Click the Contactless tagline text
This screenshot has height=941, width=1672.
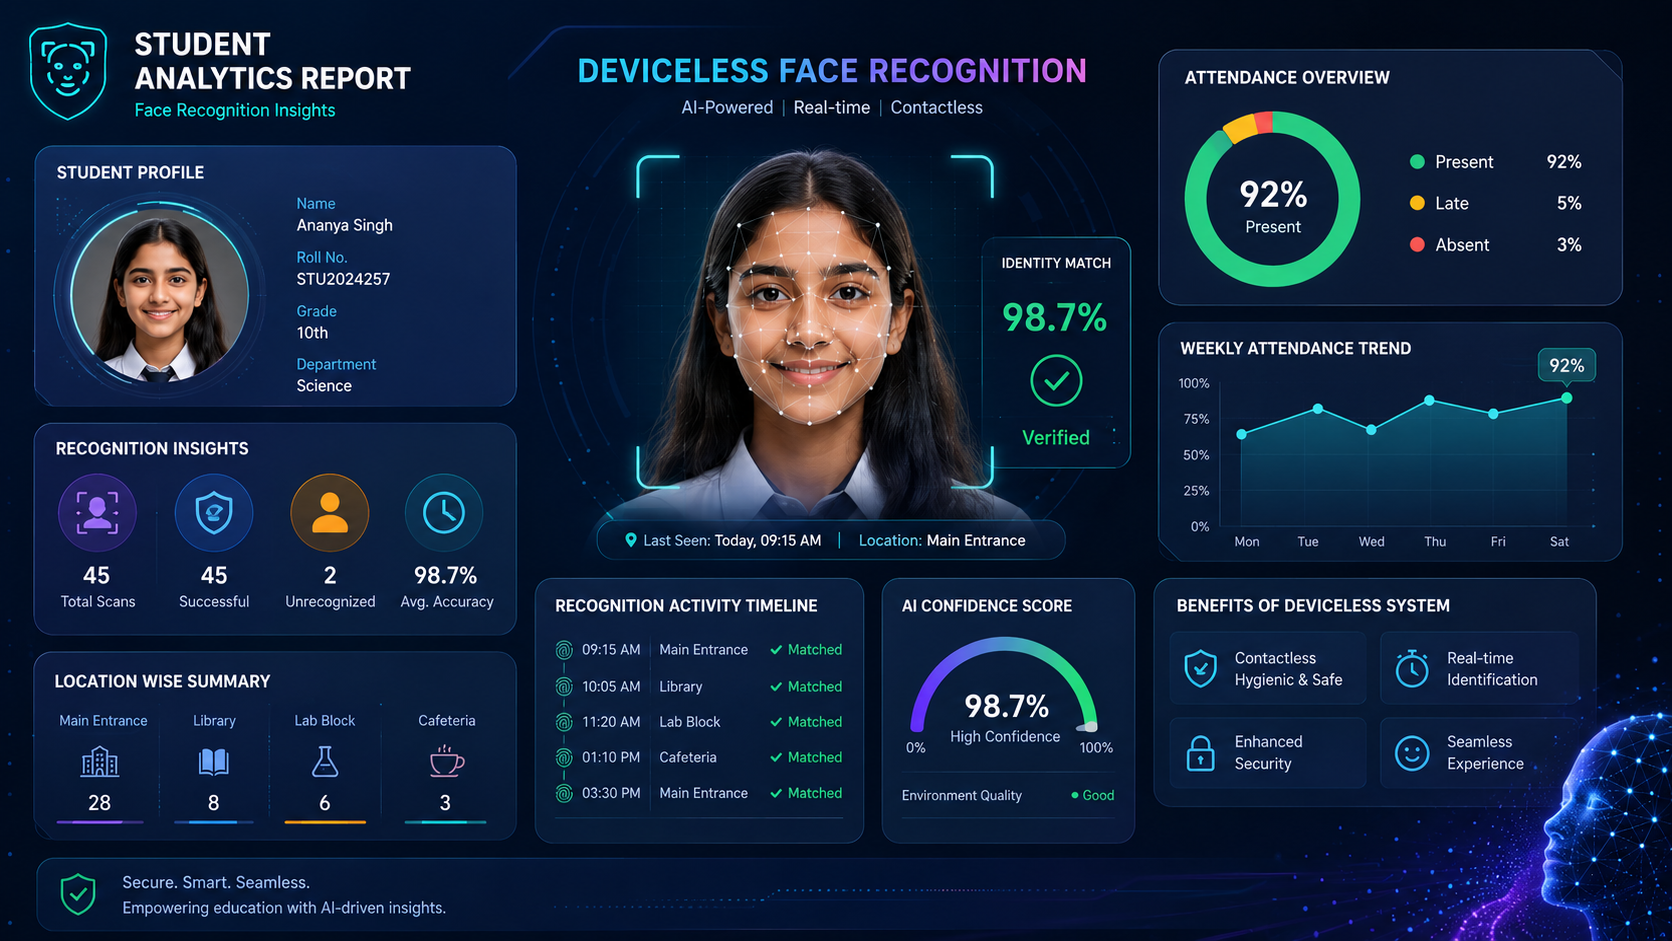936,107
